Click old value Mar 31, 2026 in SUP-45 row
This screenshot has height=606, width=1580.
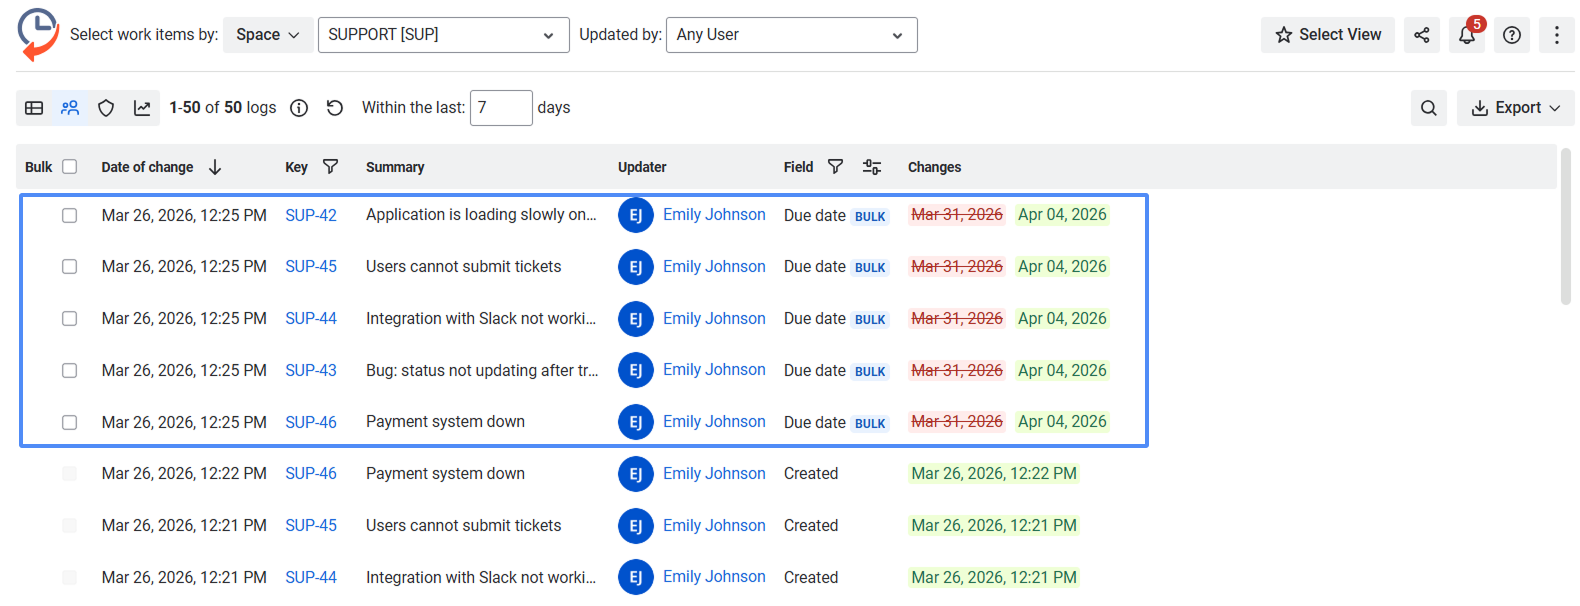tap(957, 267)
